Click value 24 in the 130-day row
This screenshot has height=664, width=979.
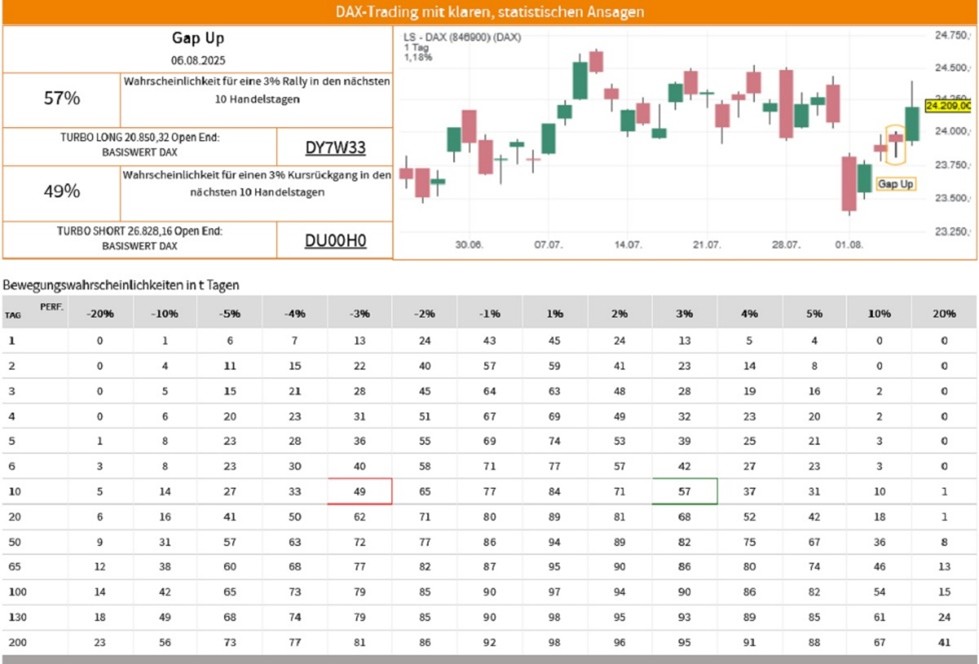tap(944, 617)
